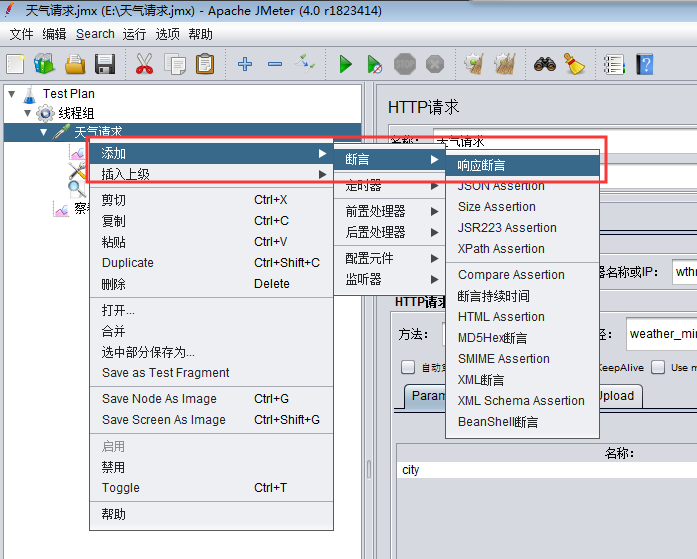Select 剪切 in context menu
The image size is (697, 559).
click(x=211, y=200)
